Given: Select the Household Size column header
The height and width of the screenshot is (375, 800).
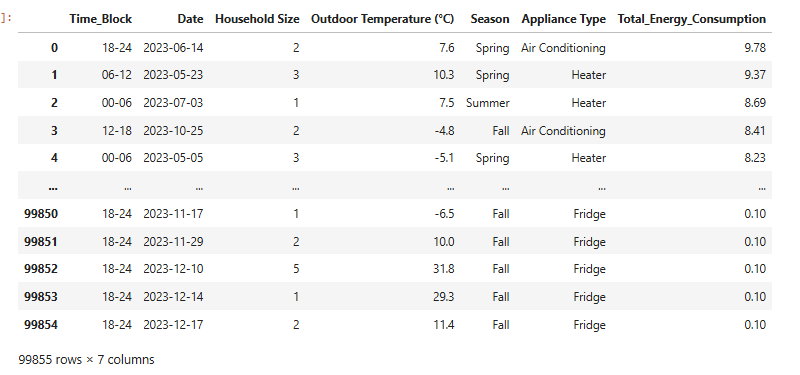Looking at the screenshot, I should pyautogui.click(x=257, y=19).
